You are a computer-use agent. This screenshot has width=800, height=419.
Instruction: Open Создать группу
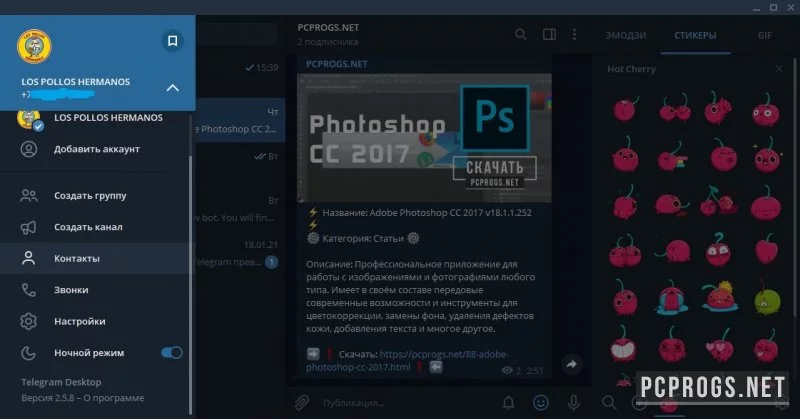click(95, 195)
